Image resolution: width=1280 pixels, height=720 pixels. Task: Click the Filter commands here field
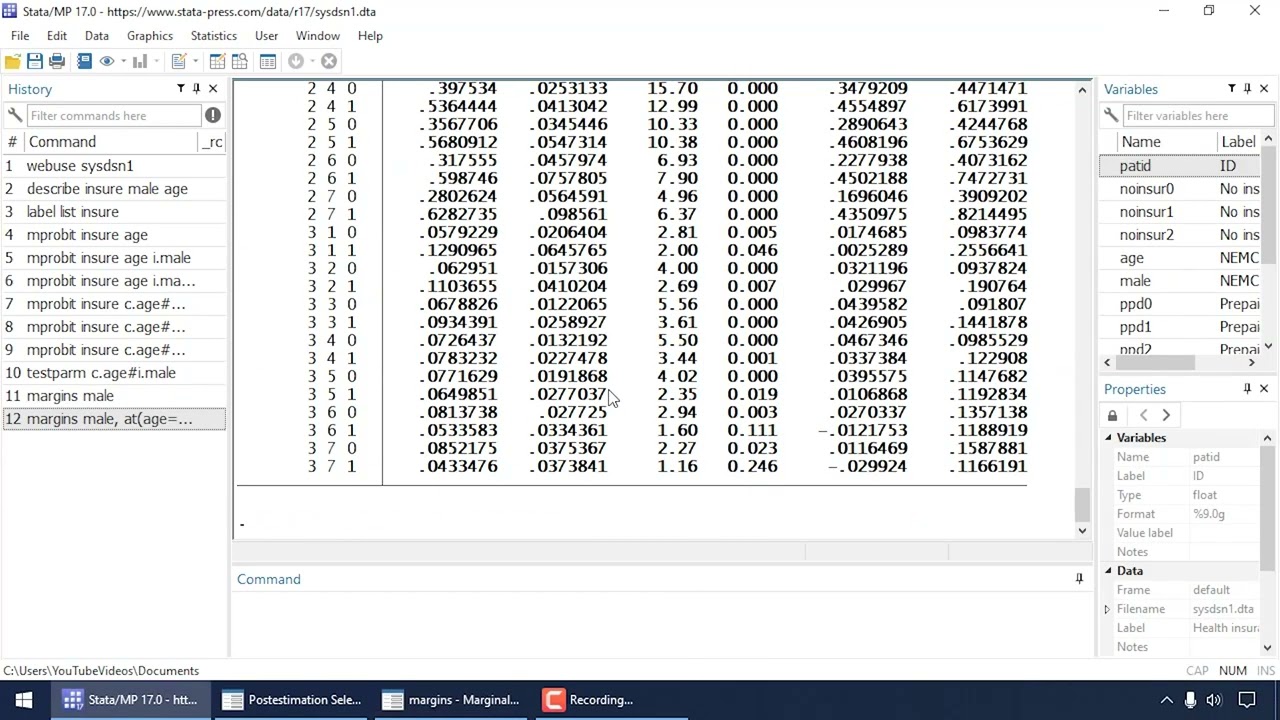tap(114, 115)
